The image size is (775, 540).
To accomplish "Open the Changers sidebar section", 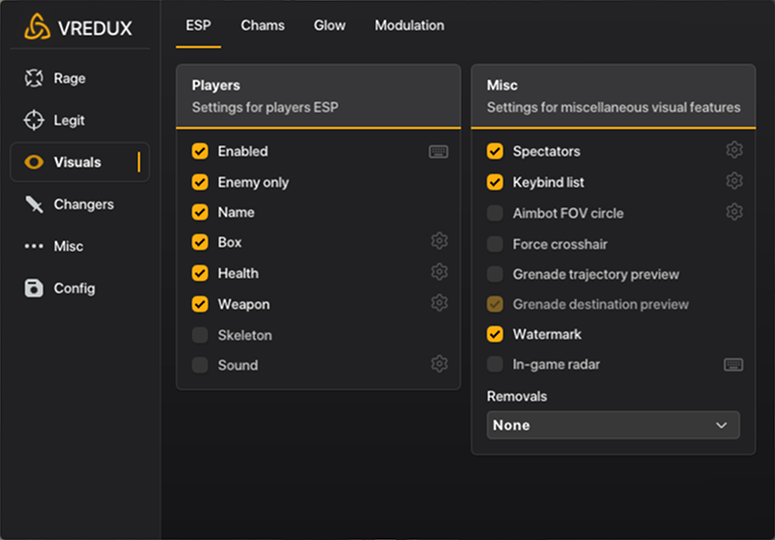I will tap(83, 204).
